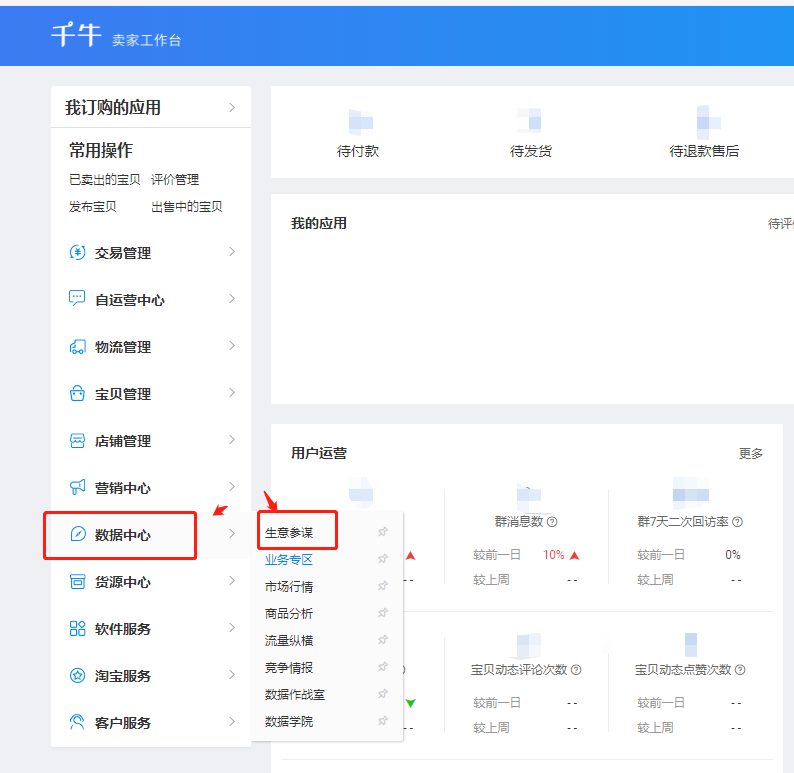The image size is (794, 773).
Task: Click the 10% value under 群消息数
Action: pos(553,555)
